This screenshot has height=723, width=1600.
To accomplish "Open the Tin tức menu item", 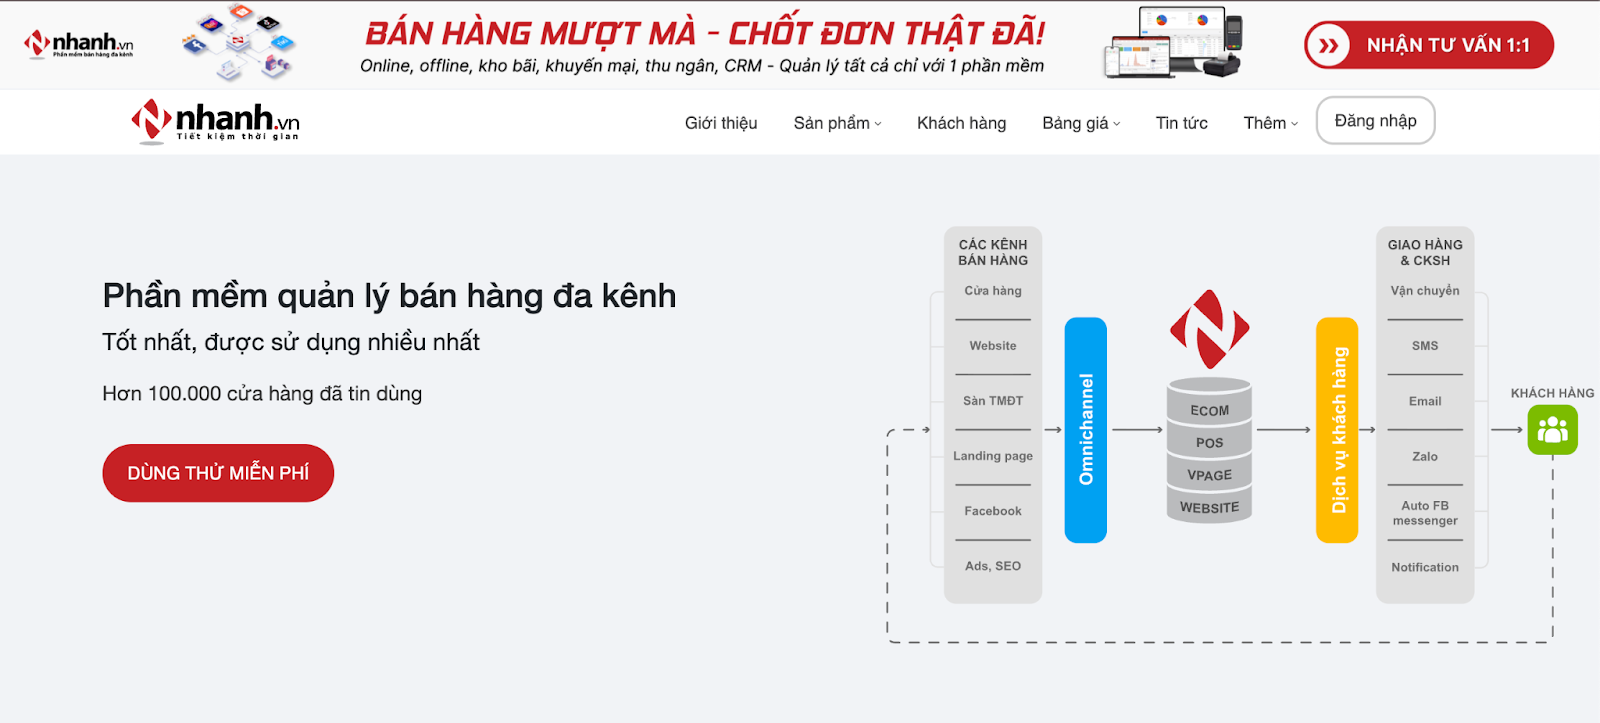I will coord(1181,123).
